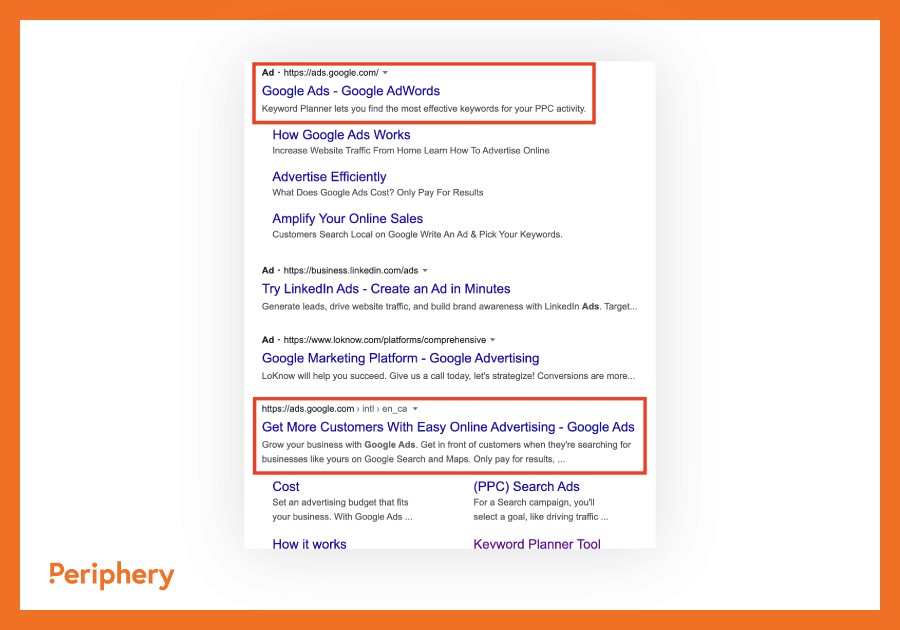Expand dropdown arrow beside business.linkedin.com/ads URL
The width and height of the screenshot is (900, 630).
(425, 270)
